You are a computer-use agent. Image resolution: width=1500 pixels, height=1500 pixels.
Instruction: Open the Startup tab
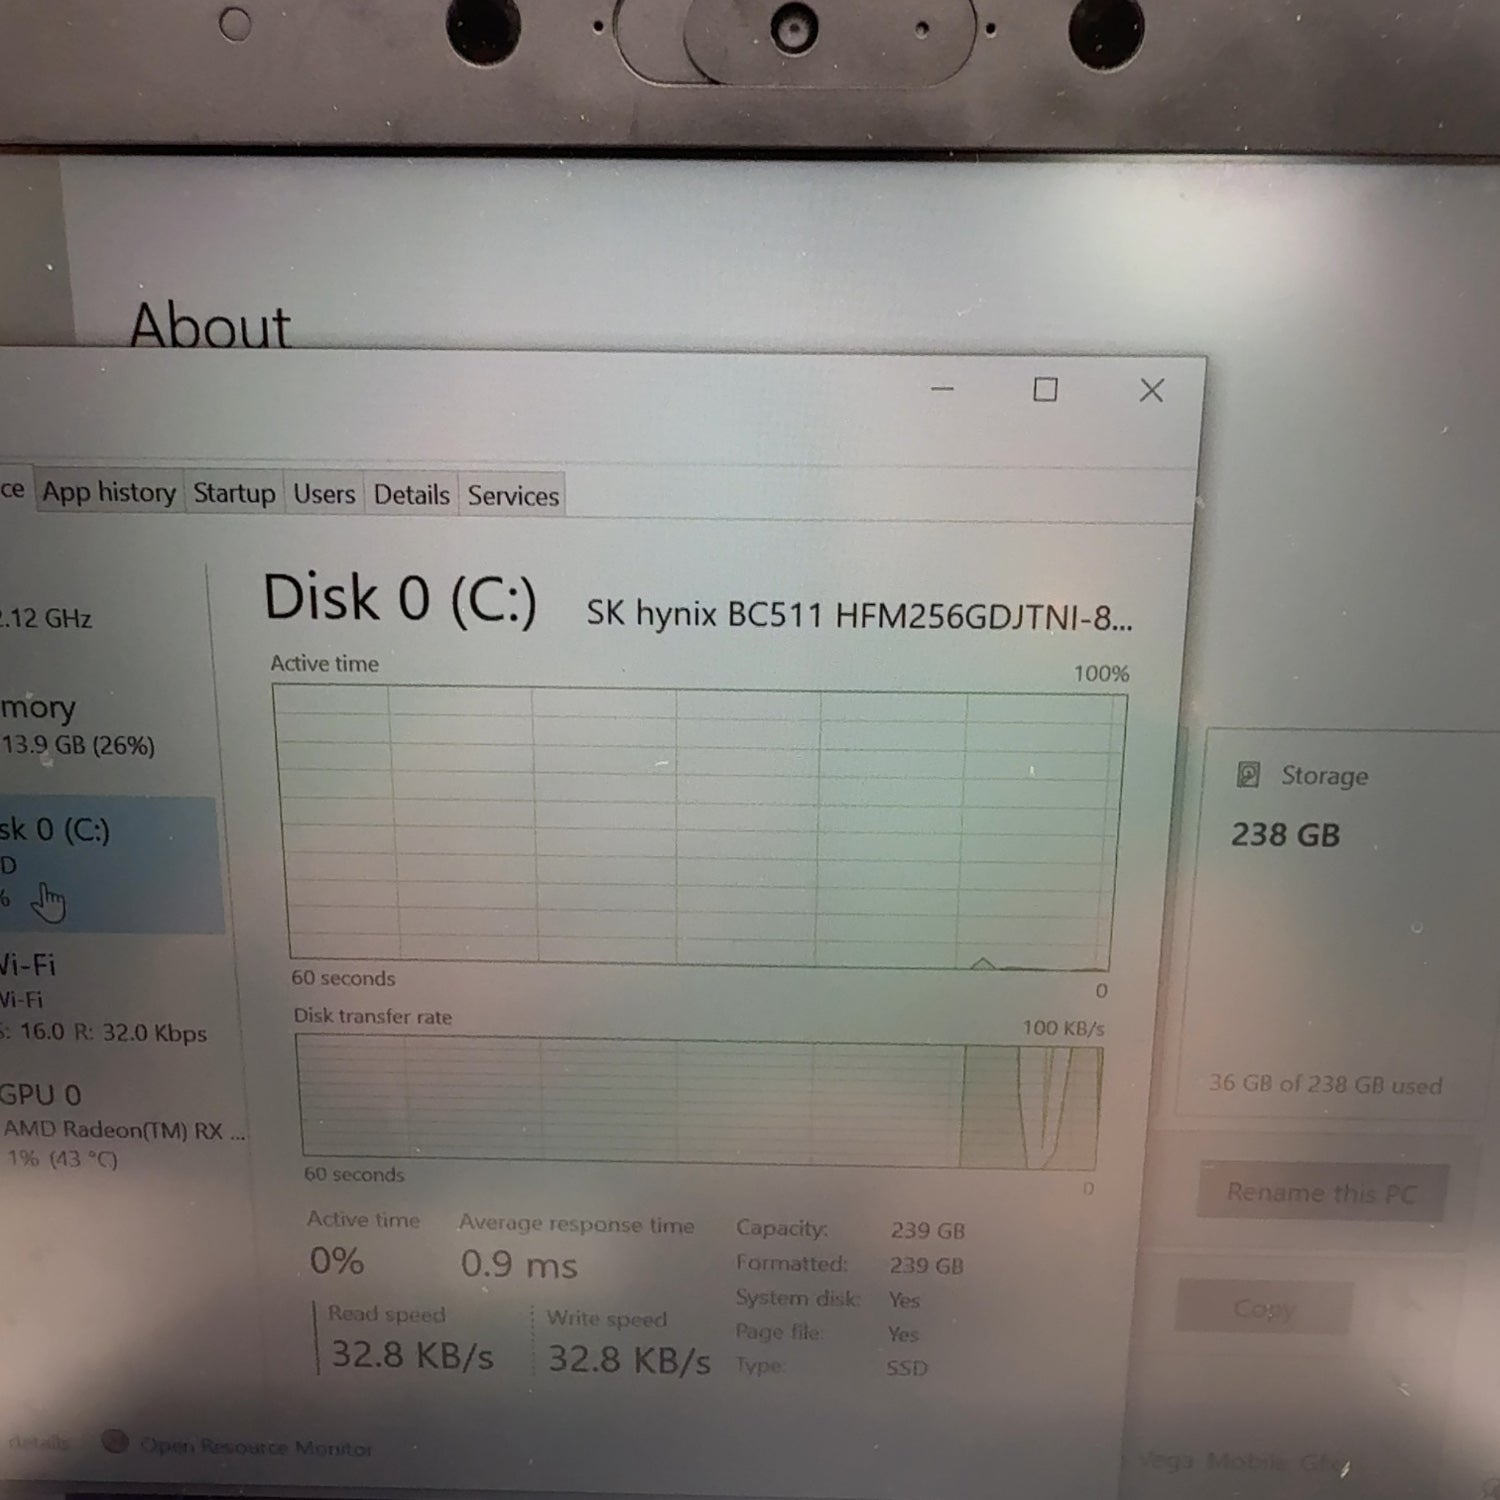coord(234,493)
